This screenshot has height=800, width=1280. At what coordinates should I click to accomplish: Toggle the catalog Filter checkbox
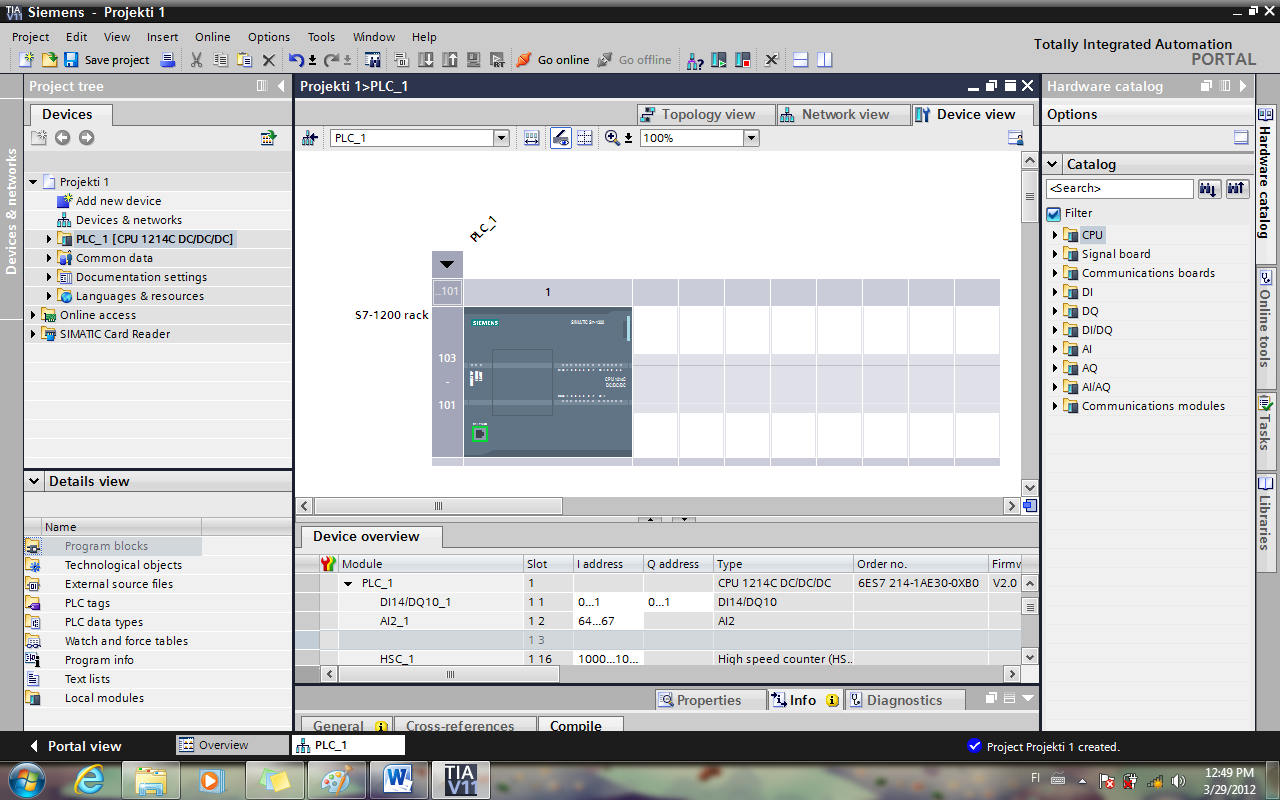tap(1053, 213)
